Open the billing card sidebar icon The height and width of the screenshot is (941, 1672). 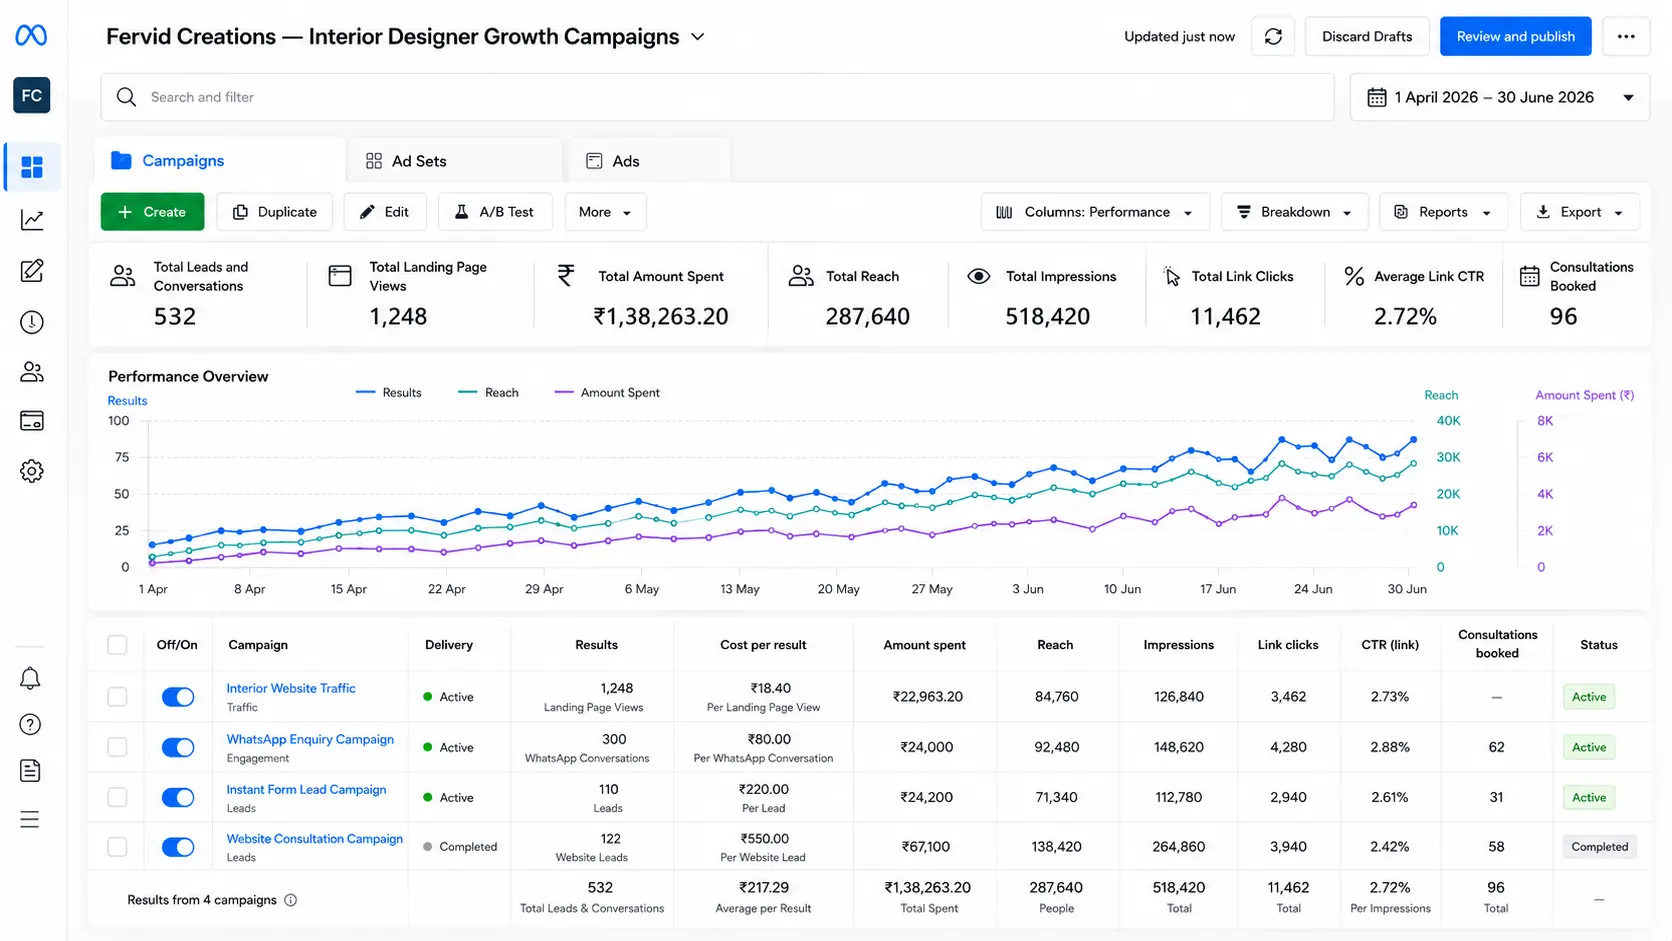pos(32,421)
